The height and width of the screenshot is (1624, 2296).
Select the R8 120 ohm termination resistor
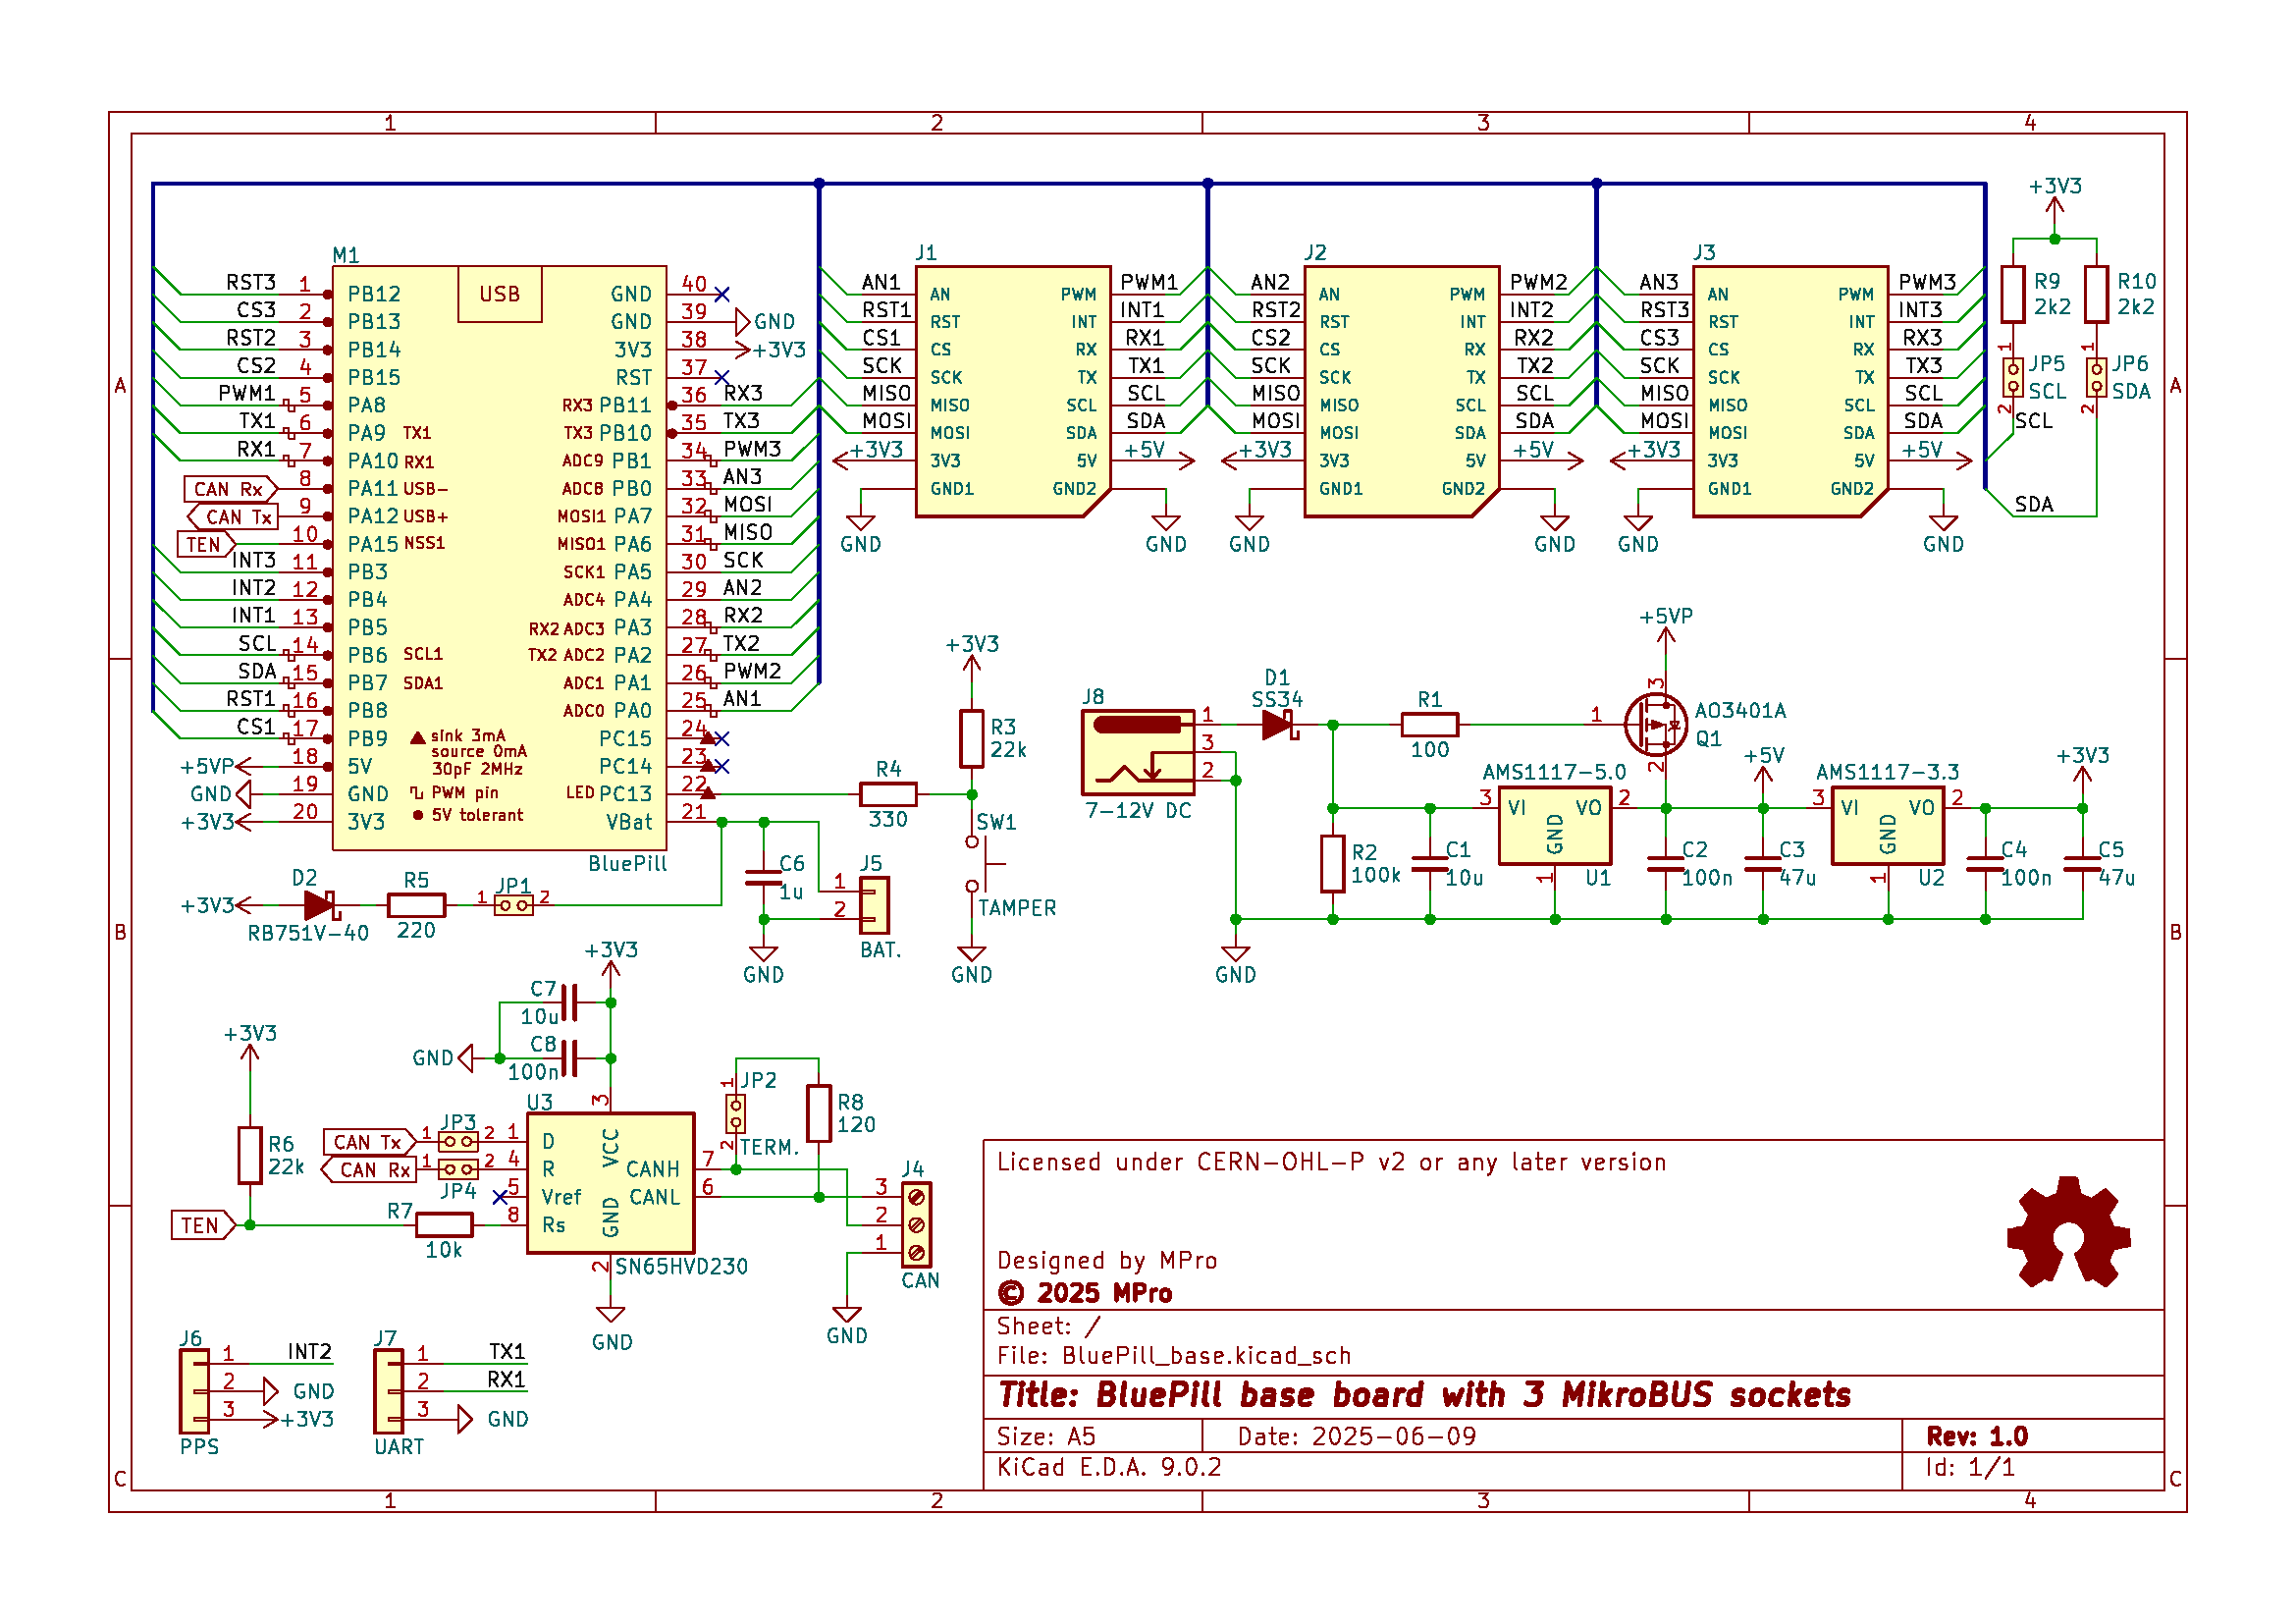click(819, 1113)
